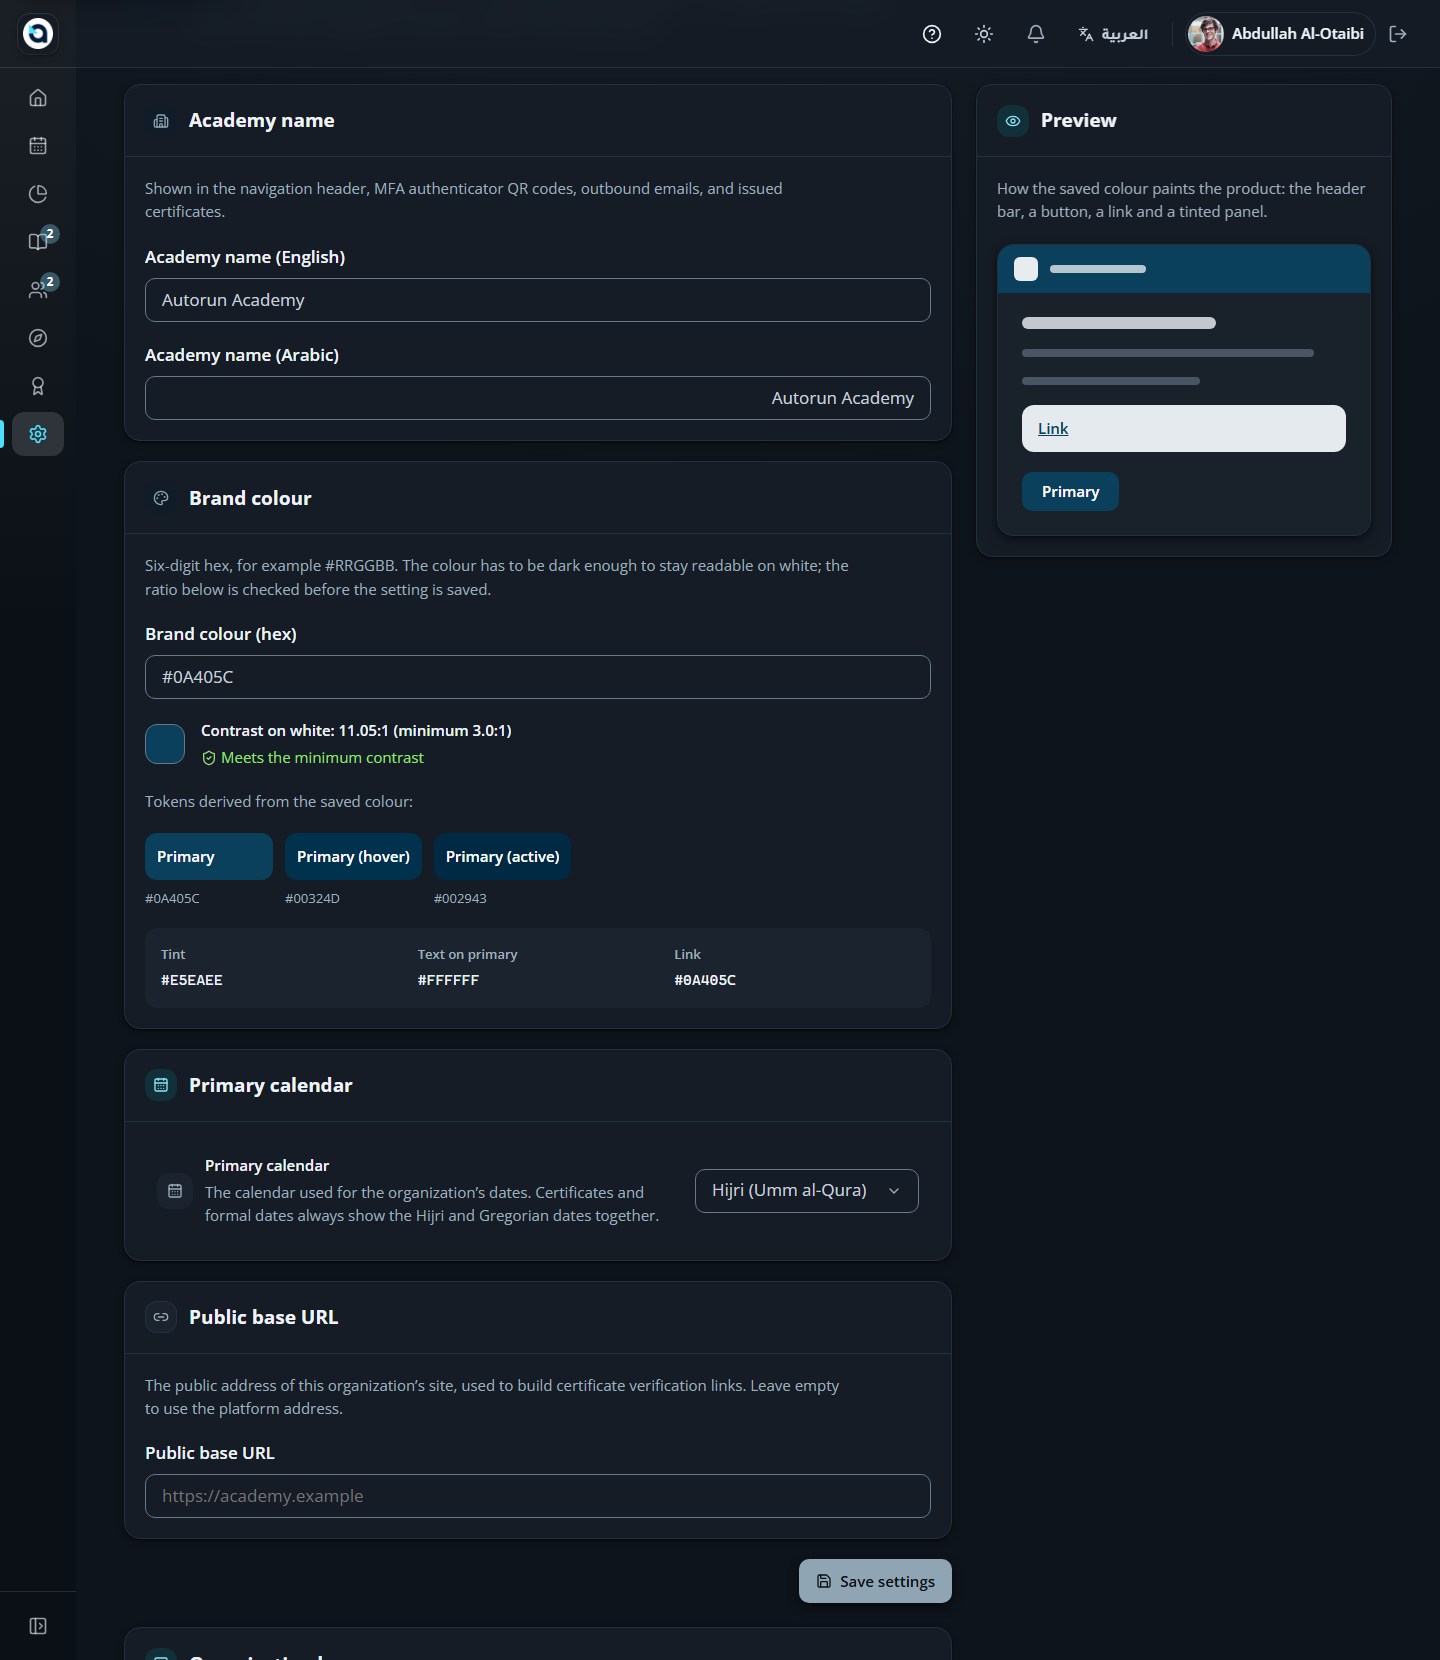Click the Text on primary value #FFFFFF
1440x1660 pixels.
tap(448, 980)
